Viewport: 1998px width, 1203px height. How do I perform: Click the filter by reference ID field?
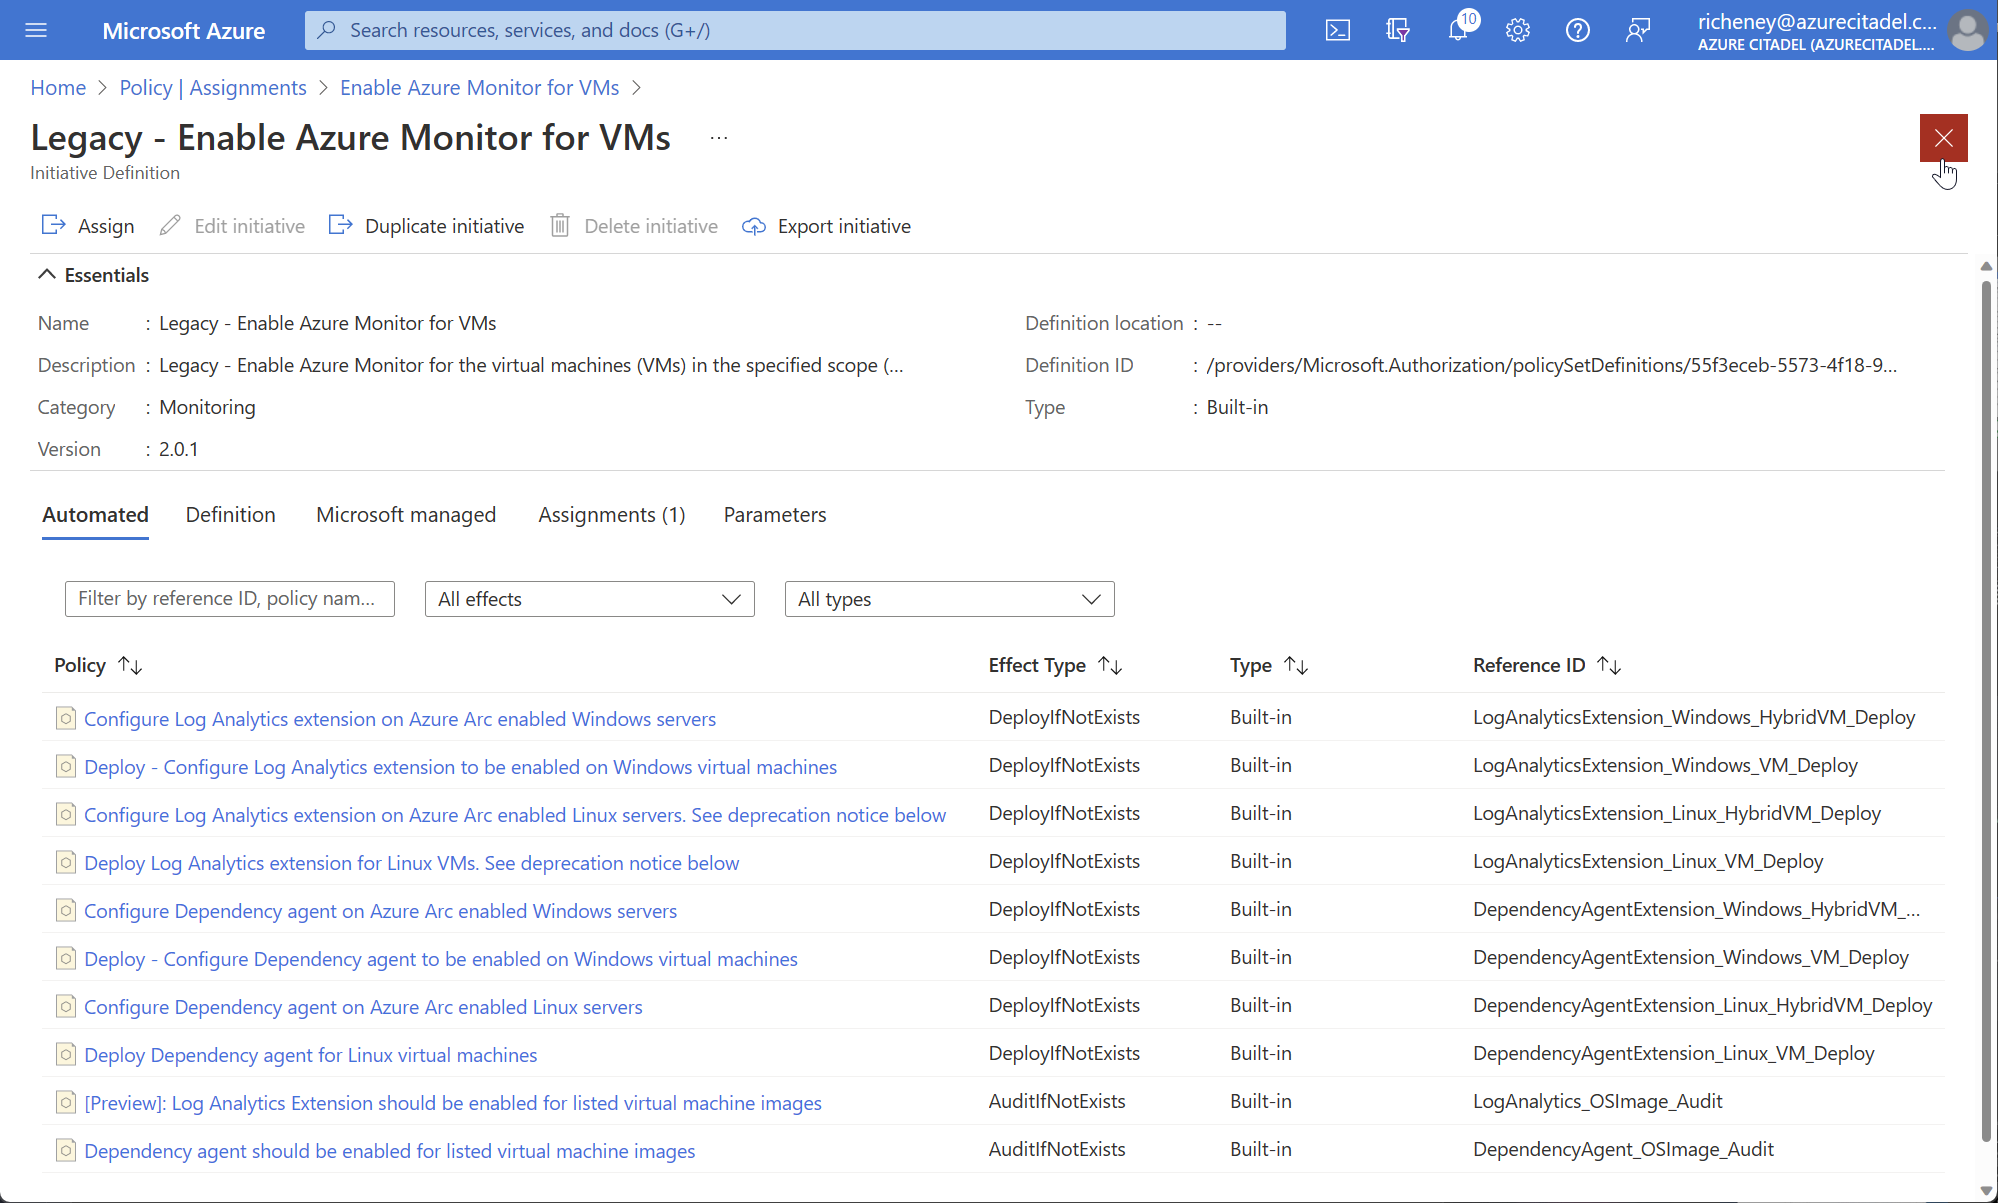(229, 599)
